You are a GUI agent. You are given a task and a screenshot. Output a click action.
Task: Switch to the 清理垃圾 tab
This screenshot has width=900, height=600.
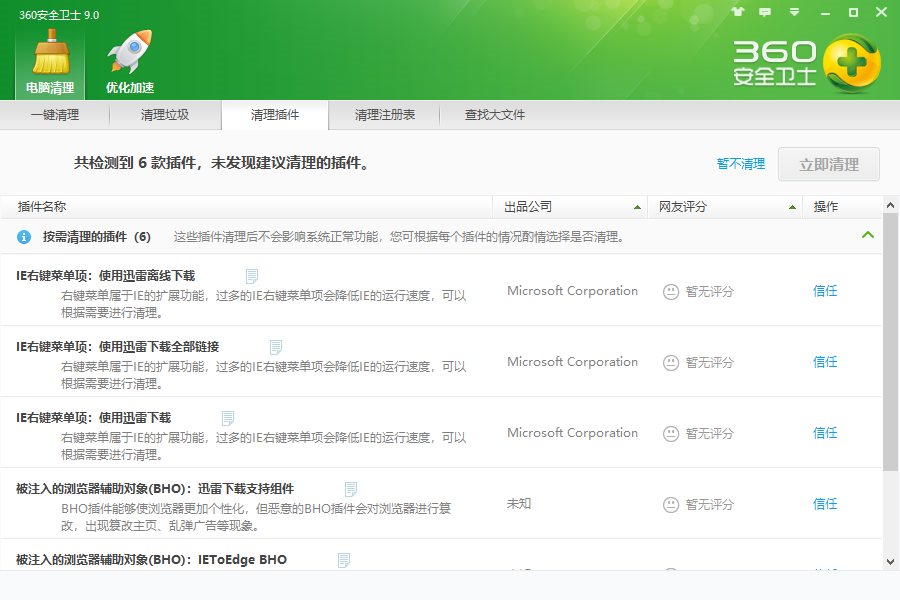(165, 115)
